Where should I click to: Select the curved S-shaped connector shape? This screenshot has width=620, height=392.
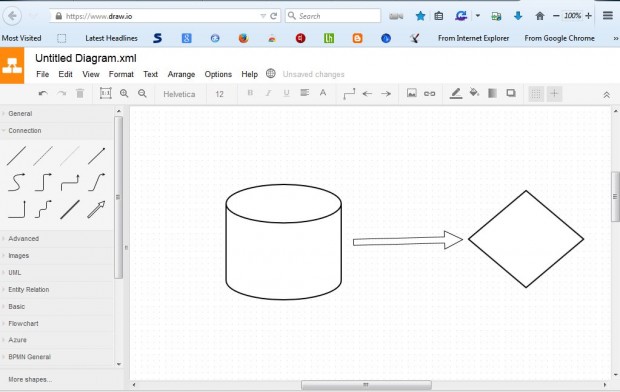16,182
